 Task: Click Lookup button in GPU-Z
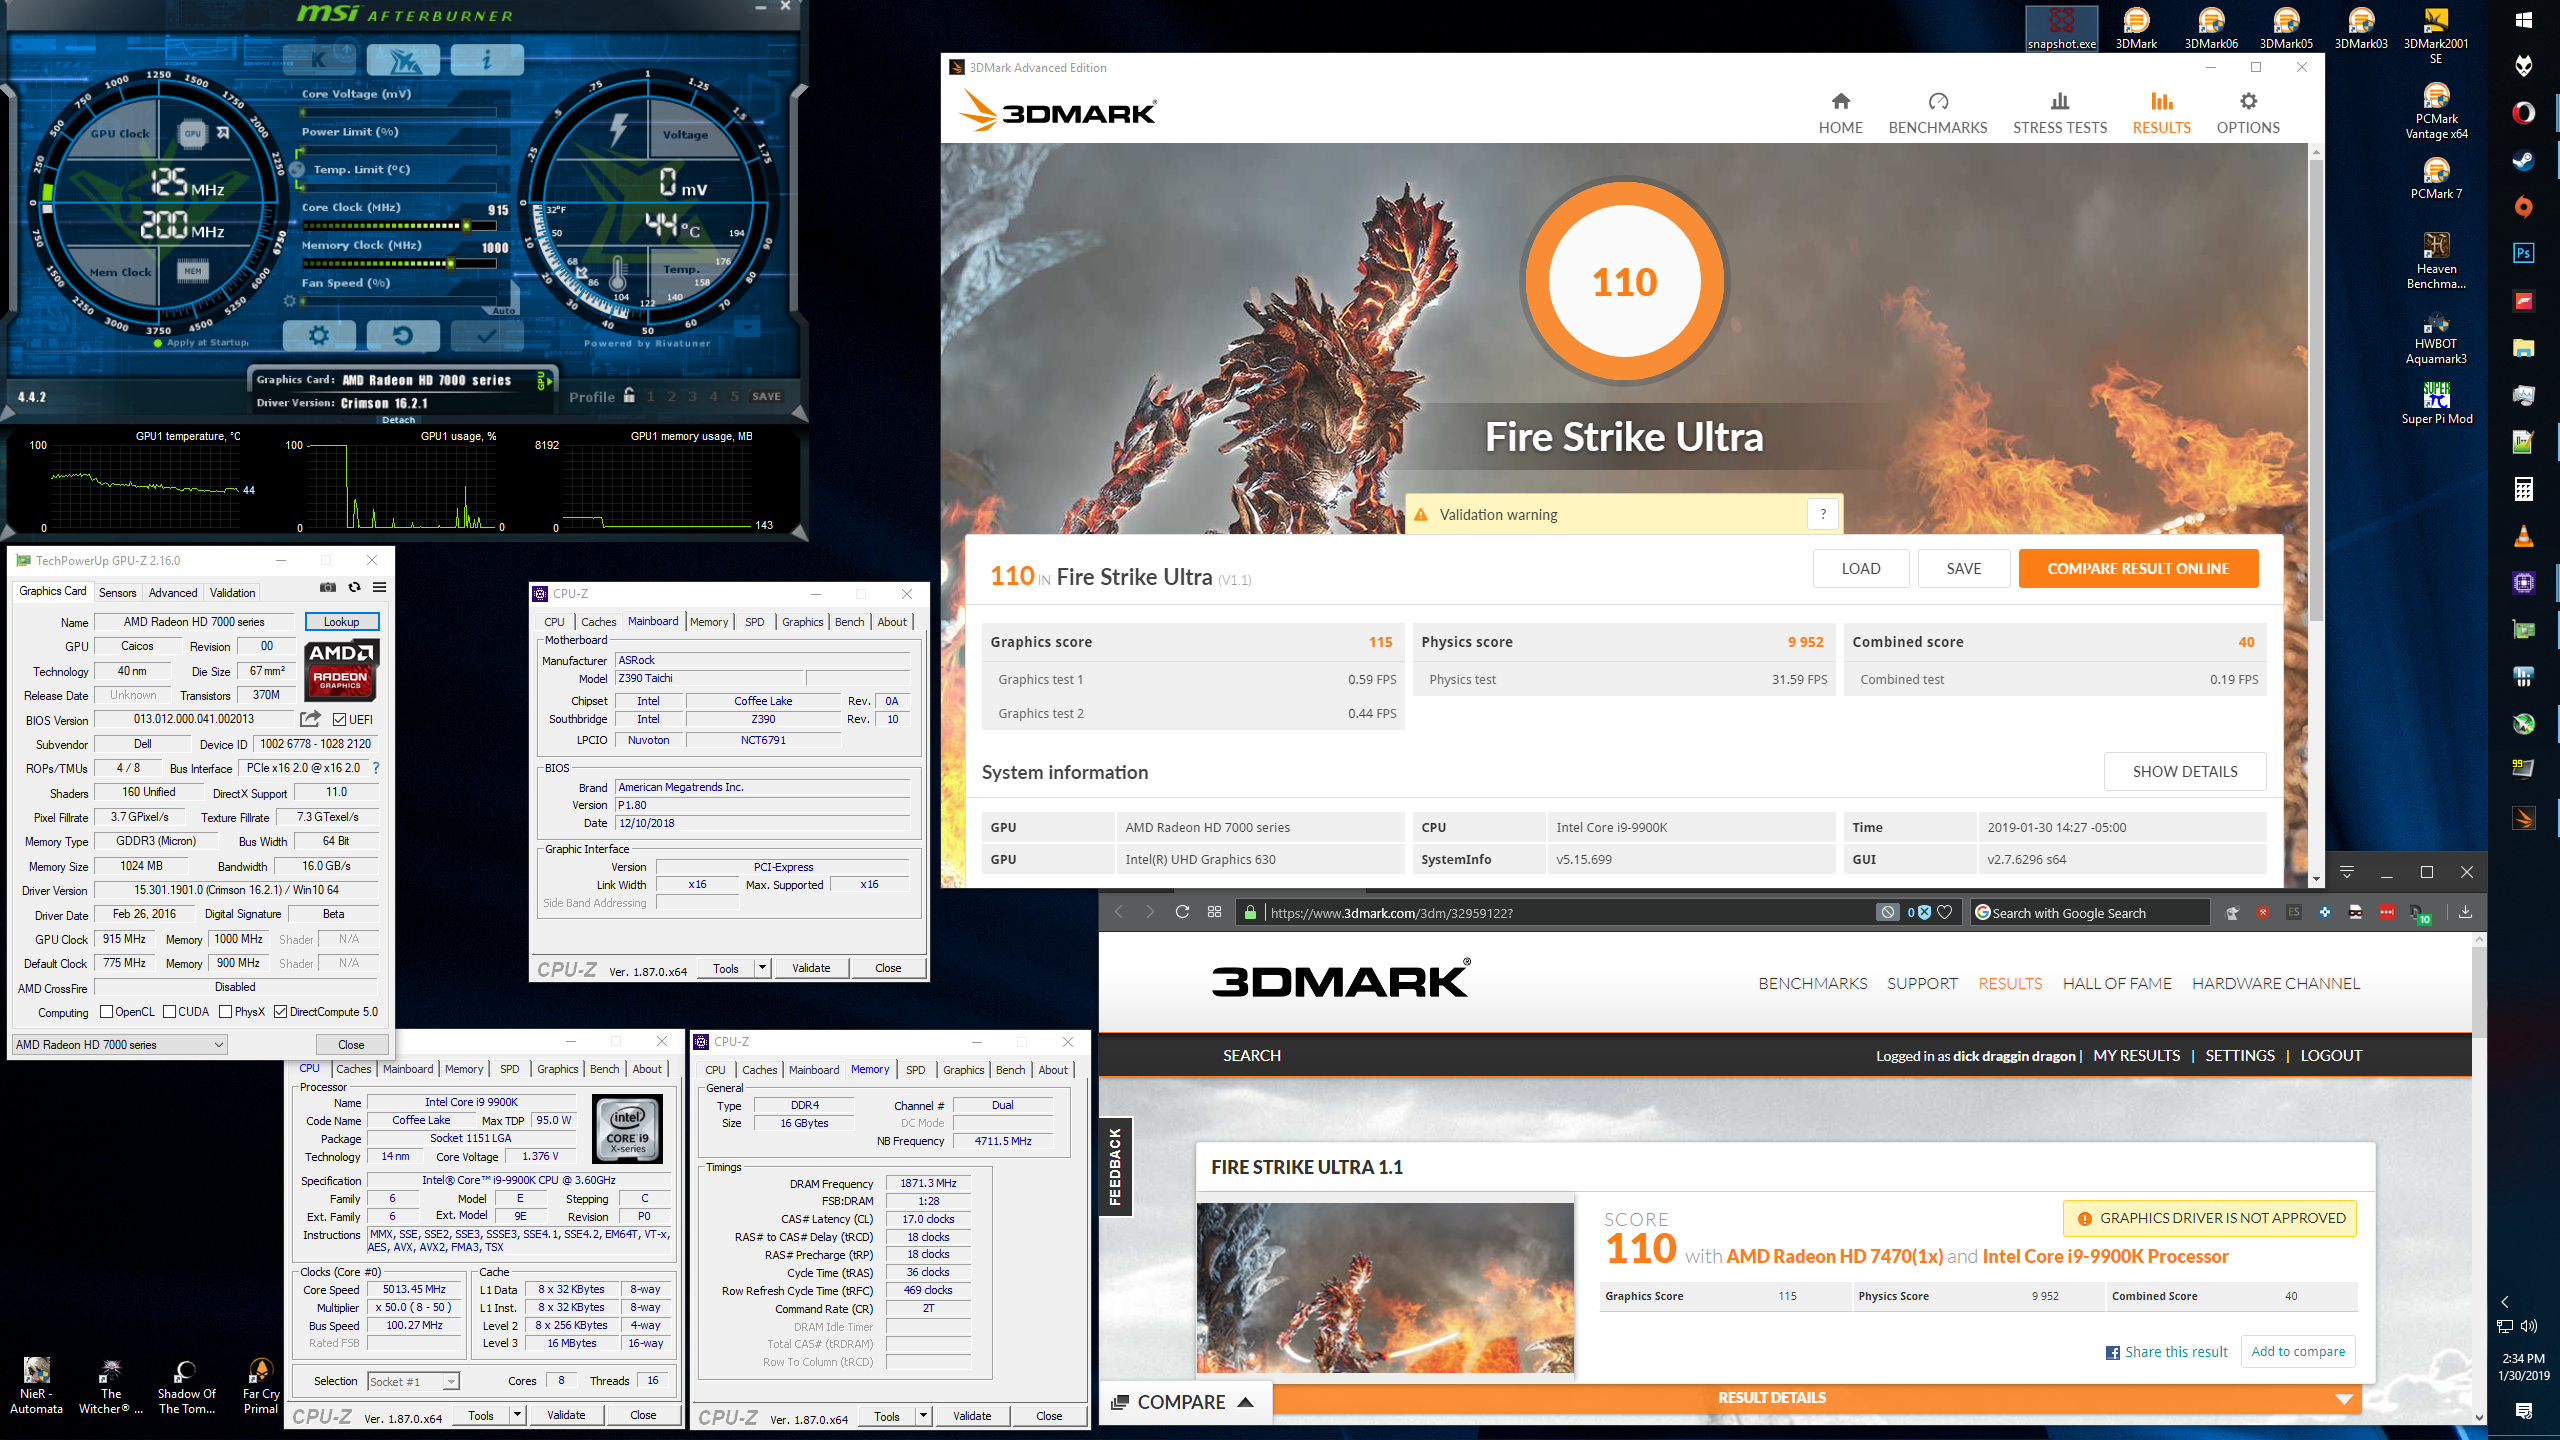point(342,622)
